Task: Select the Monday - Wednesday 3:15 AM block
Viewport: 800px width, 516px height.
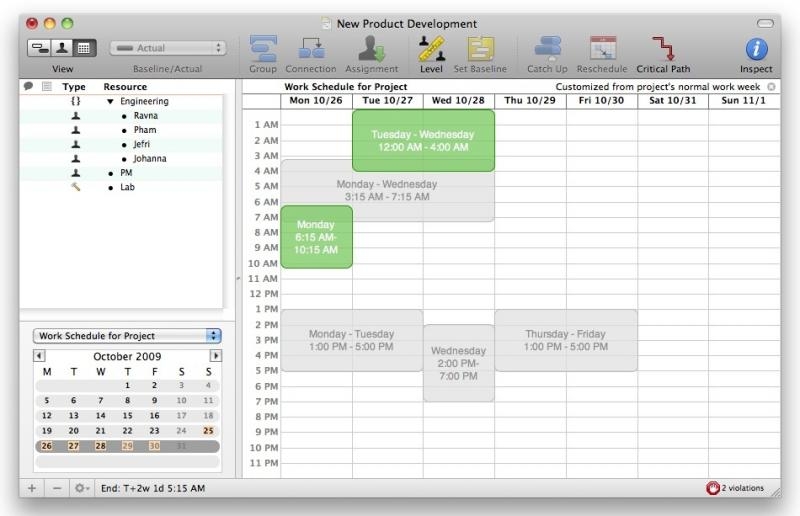Action: [x=387, y=190]
